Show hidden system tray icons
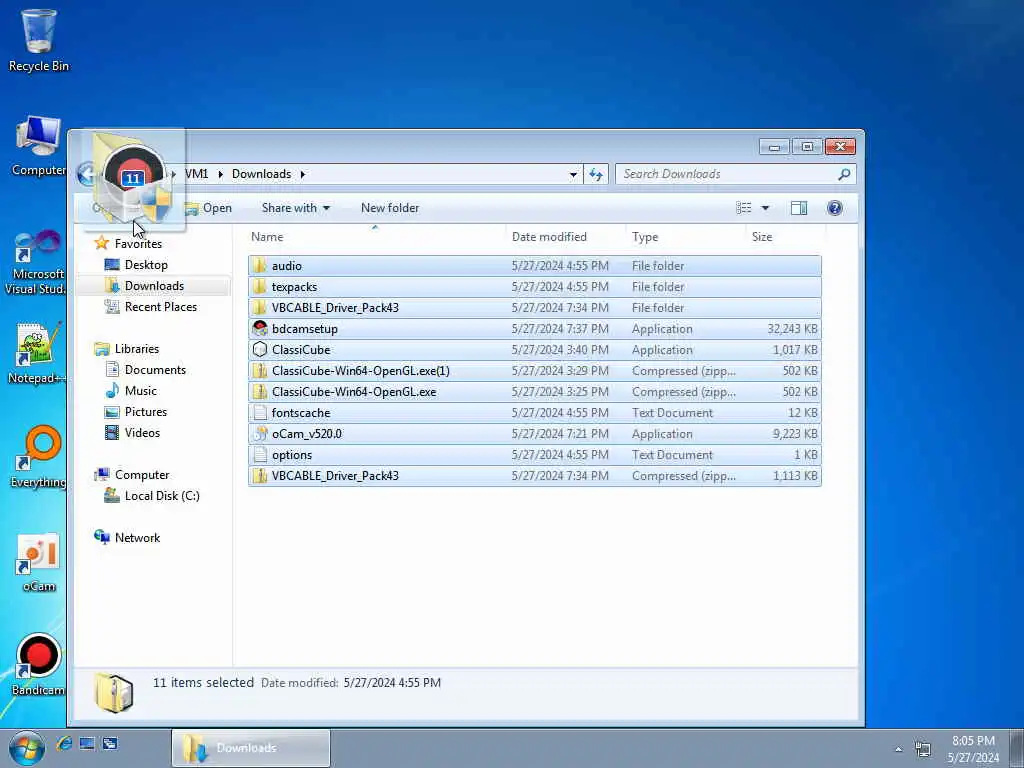 [899, 749]
